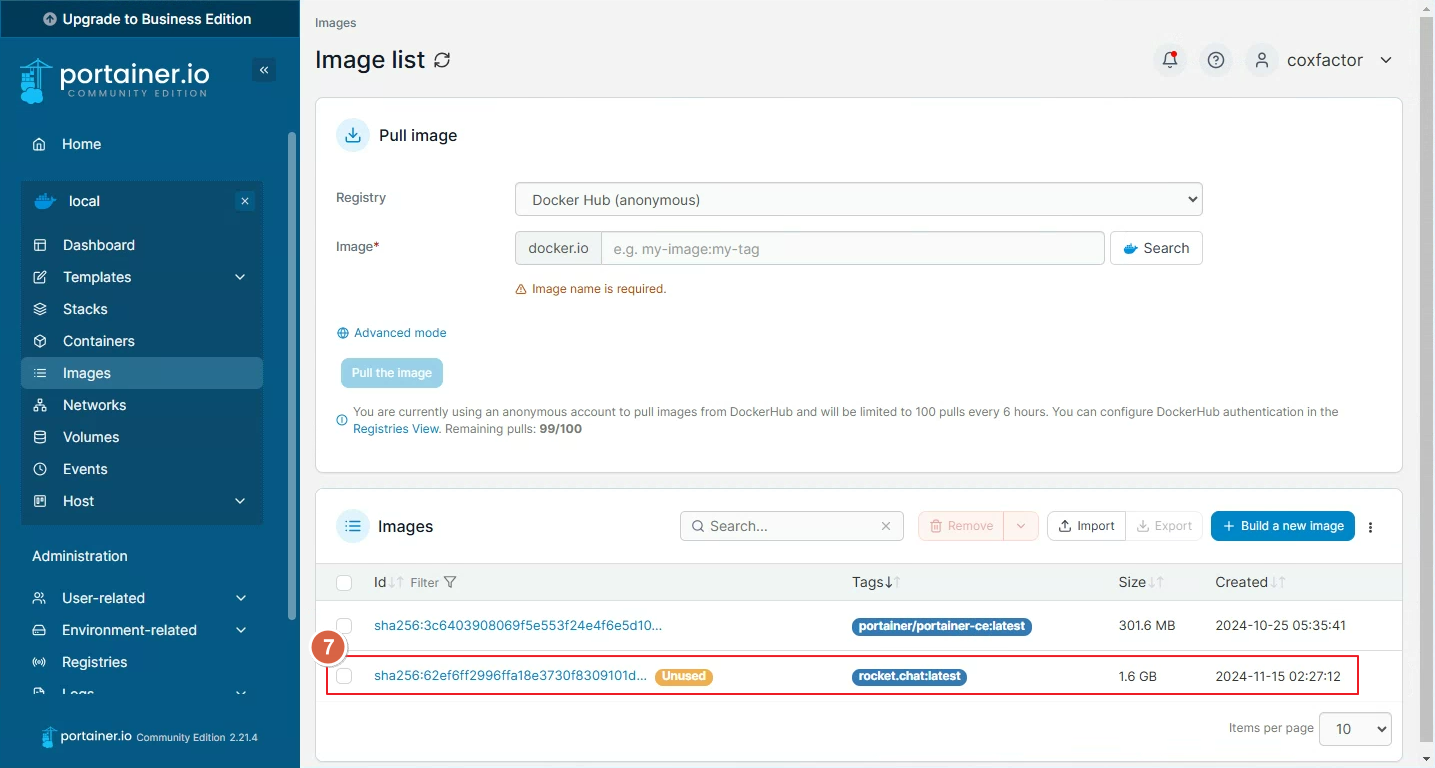Click Build a new image button

[1283, 526]
